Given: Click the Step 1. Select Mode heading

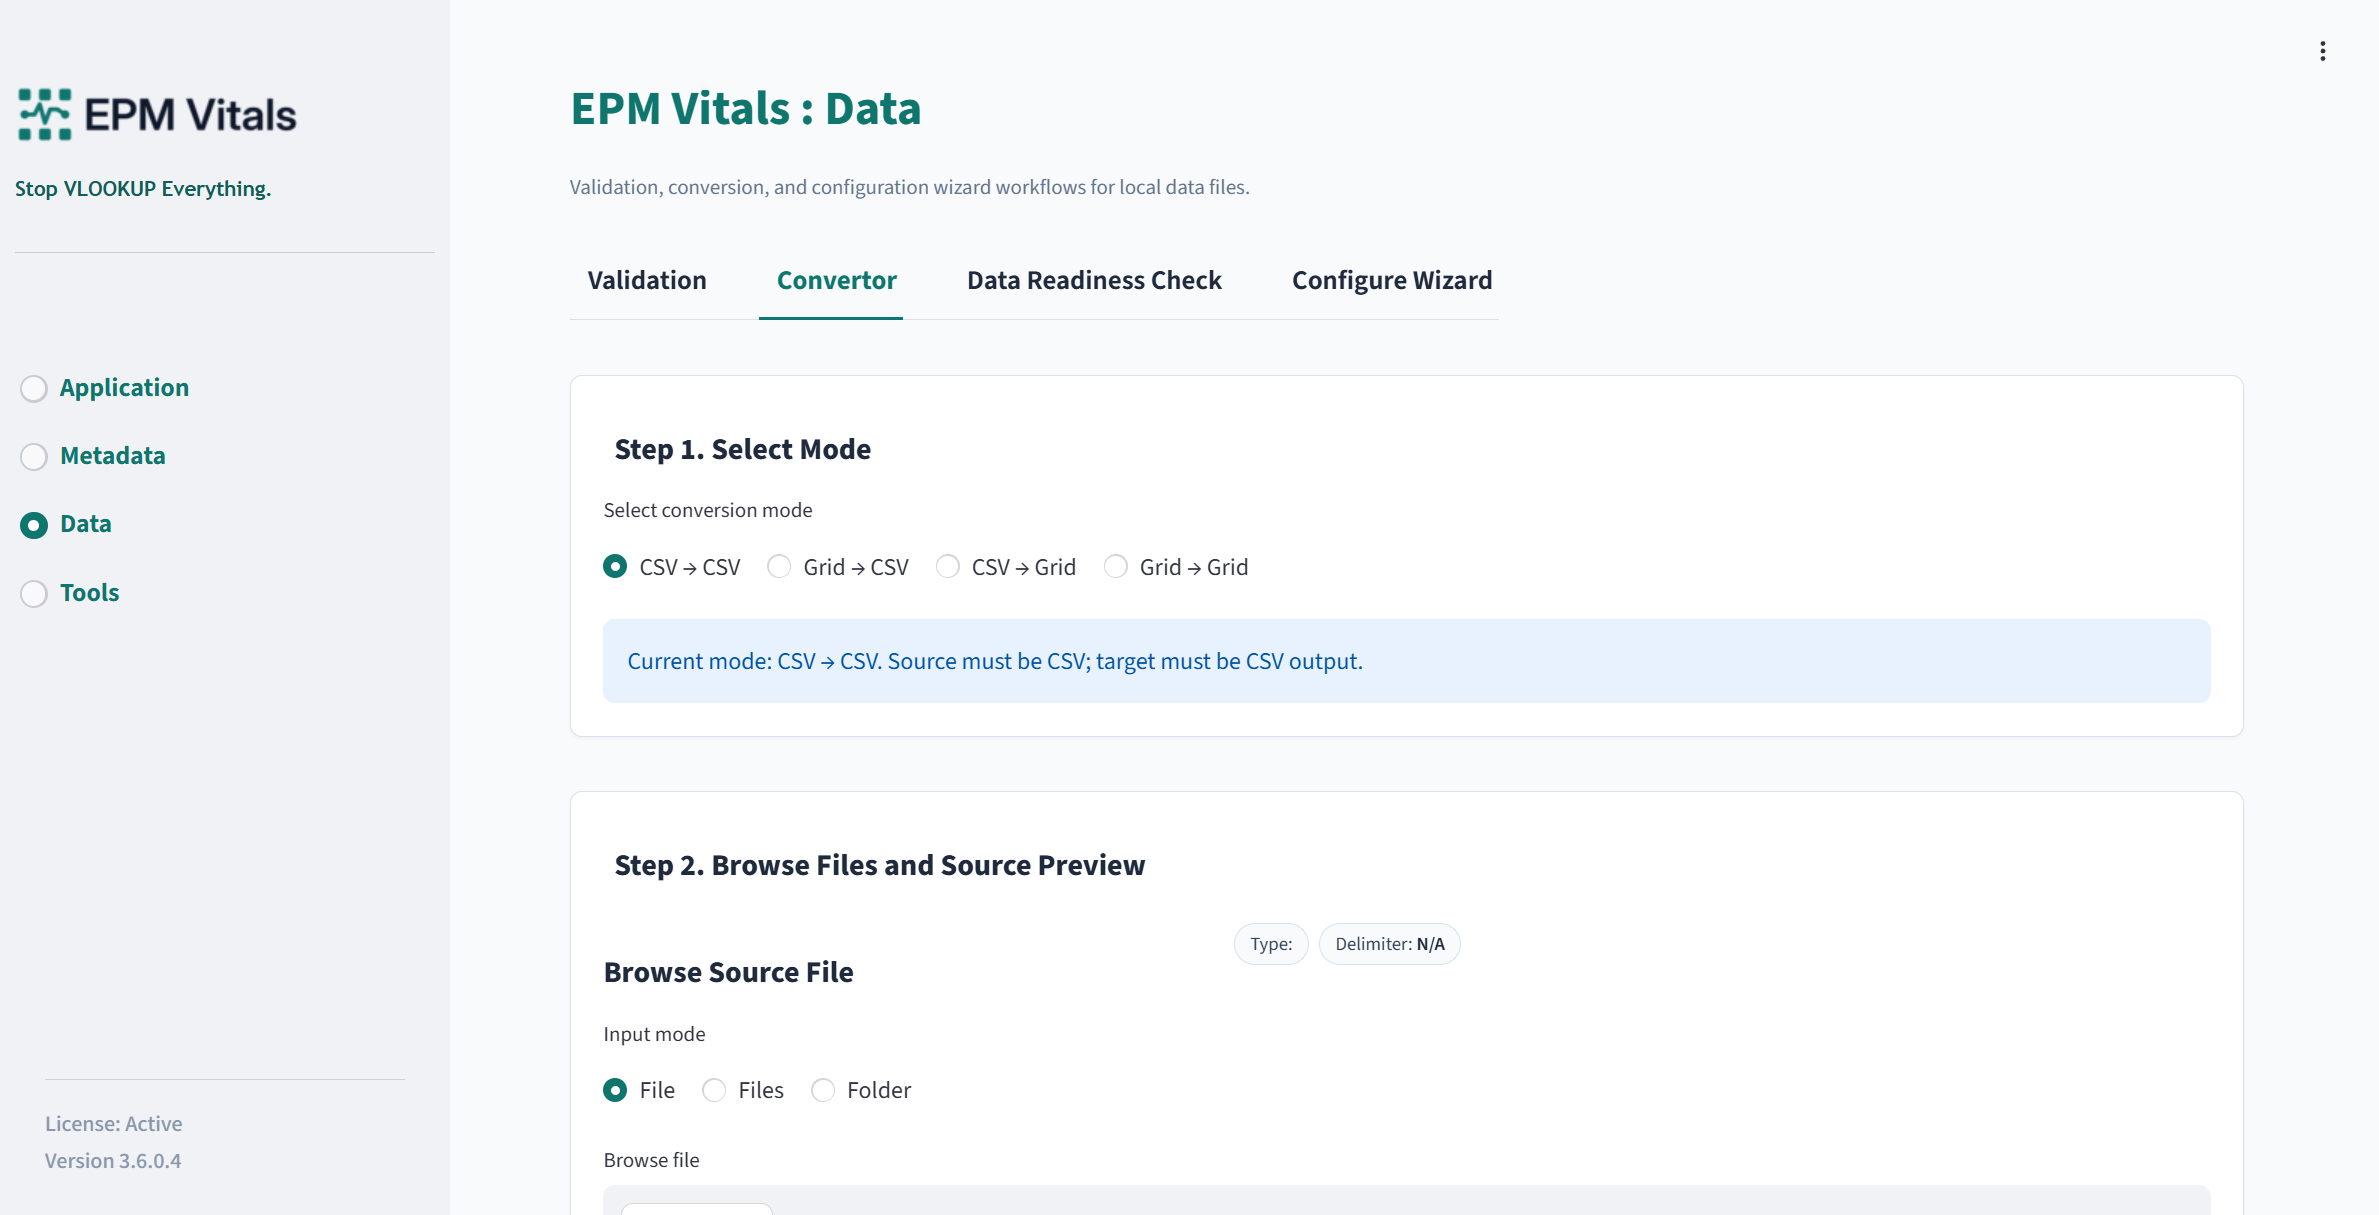Looking at the screenshot, I should pyautogui.click(x=742, y=449).
